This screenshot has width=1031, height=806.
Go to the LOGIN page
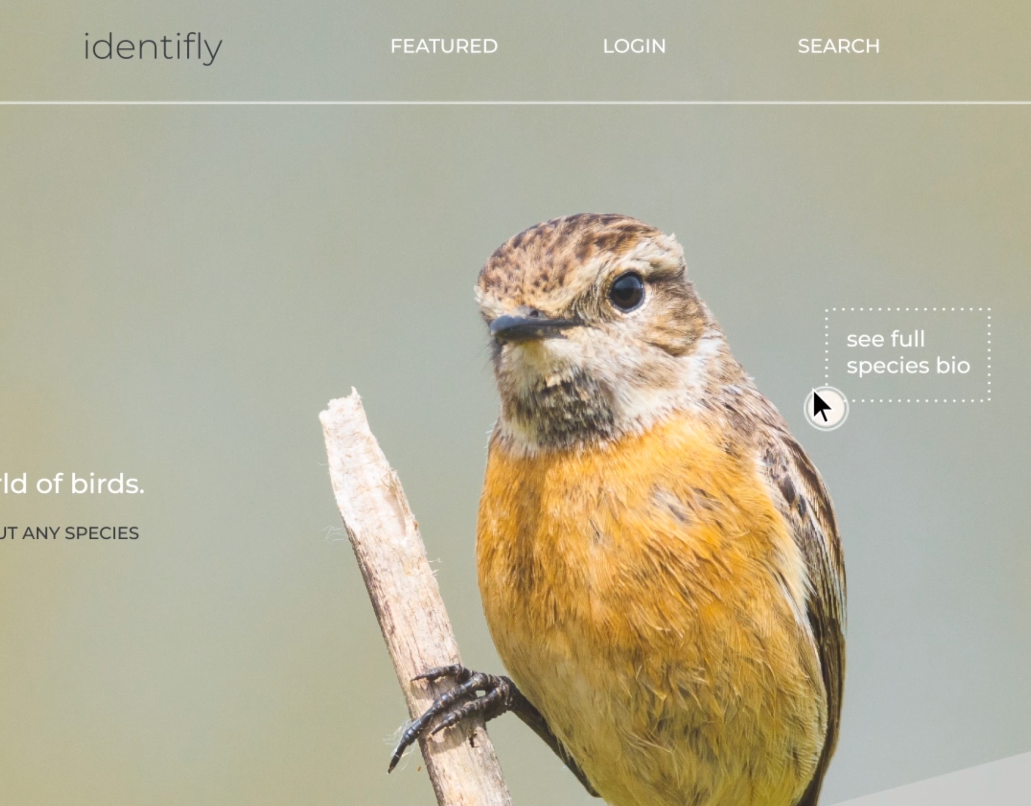pyautogui.click(x=635, y=46)
